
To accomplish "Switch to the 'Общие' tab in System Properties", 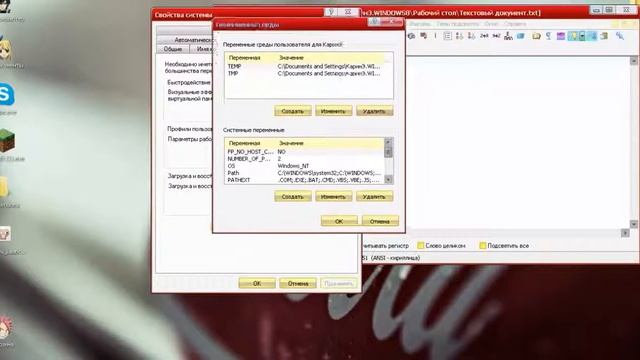I will pos(173,49).
